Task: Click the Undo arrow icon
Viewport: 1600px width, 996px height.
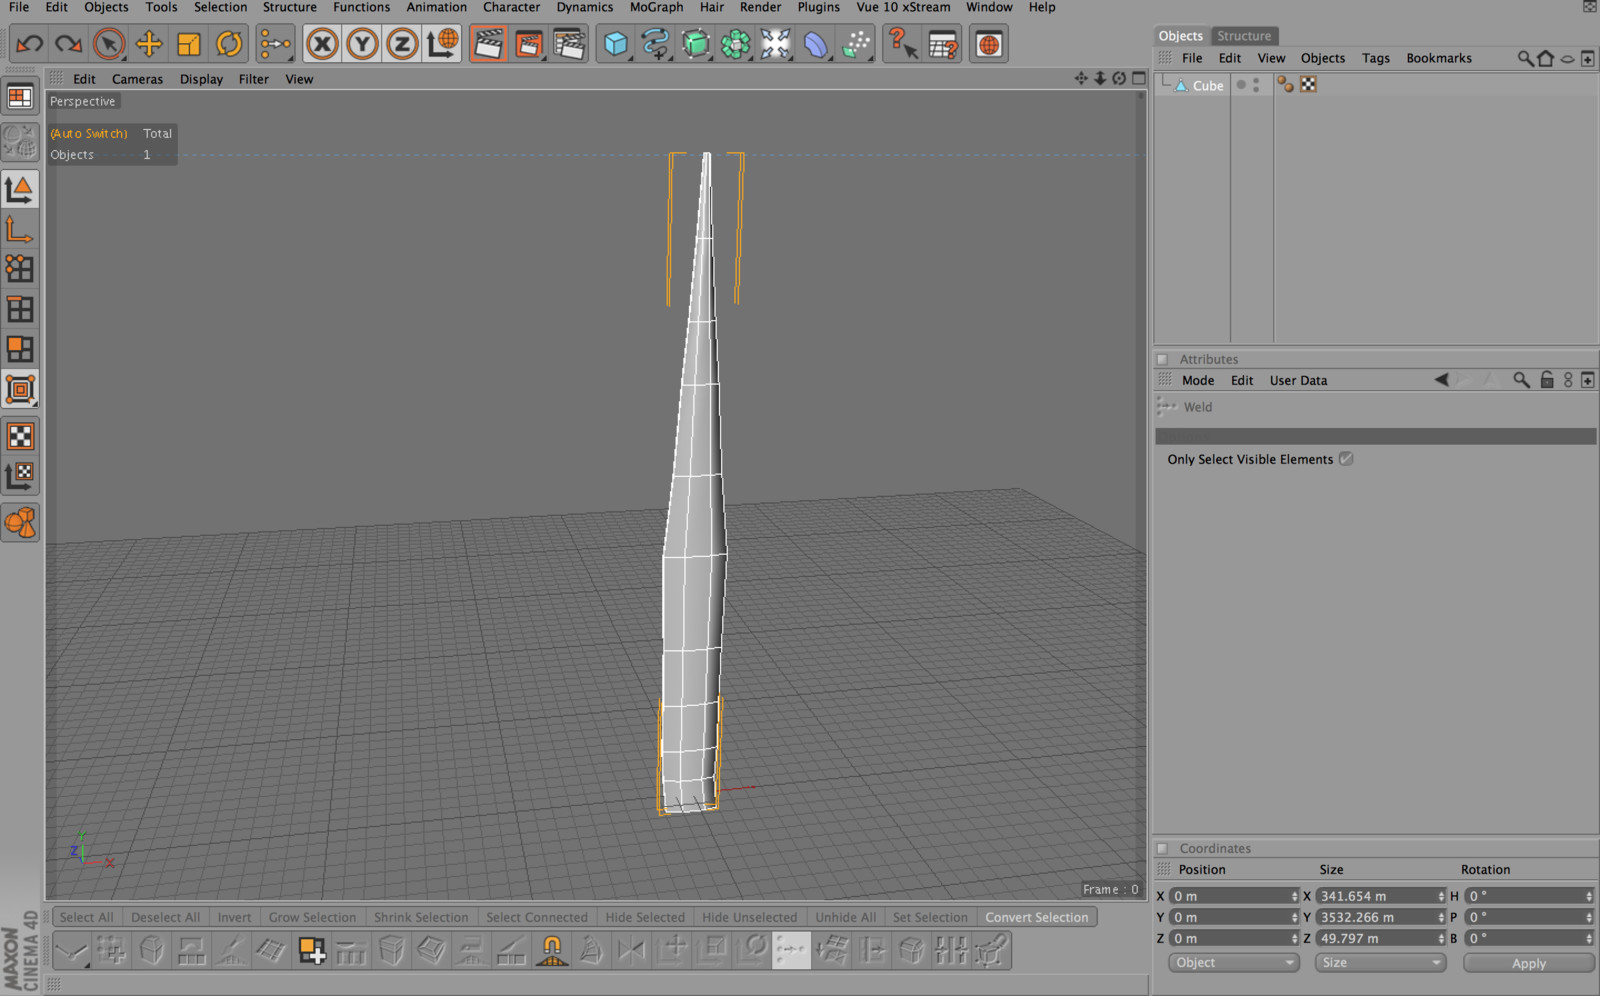Action: point(29,44)
